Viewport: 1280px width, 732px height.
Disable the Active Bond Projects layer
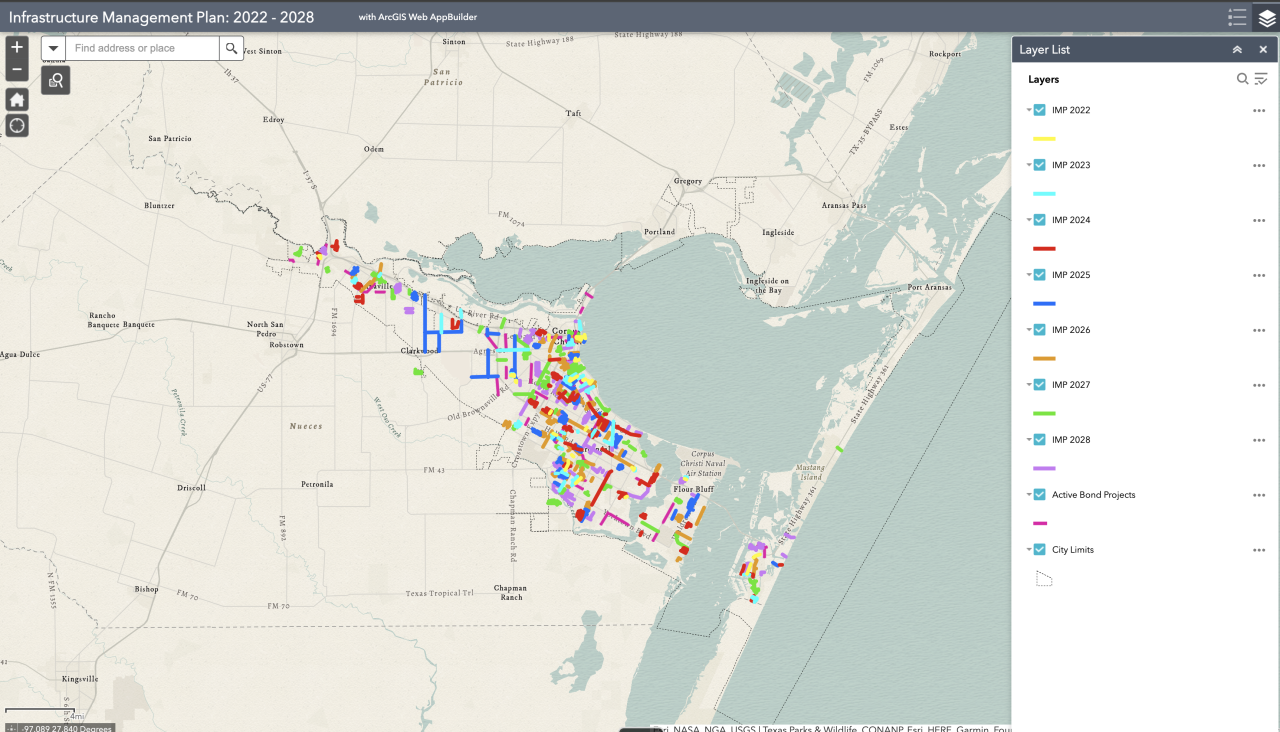point(1040,494)
